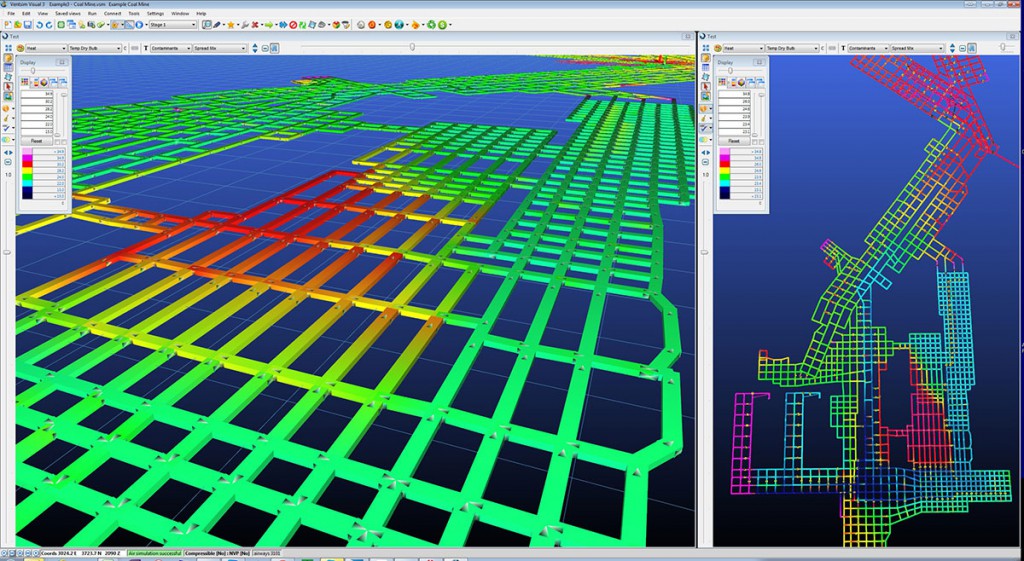Open Contaminants dropdown in left view

171,48
